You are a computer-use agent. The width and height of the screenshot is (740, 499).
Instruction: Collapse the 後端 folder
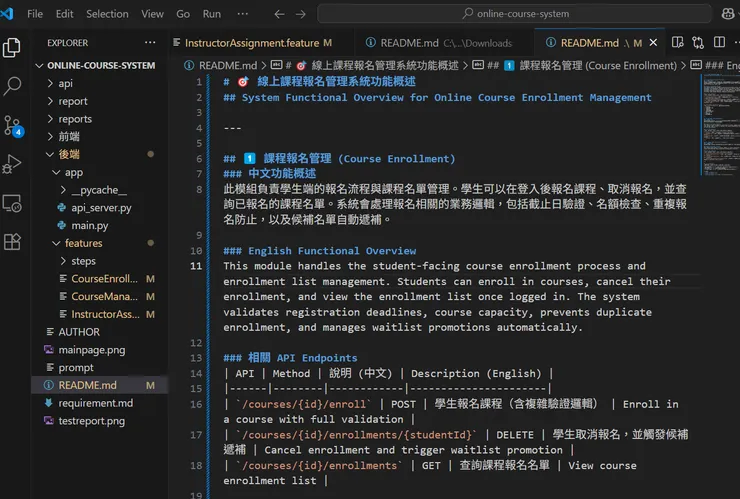click(69, 154)
